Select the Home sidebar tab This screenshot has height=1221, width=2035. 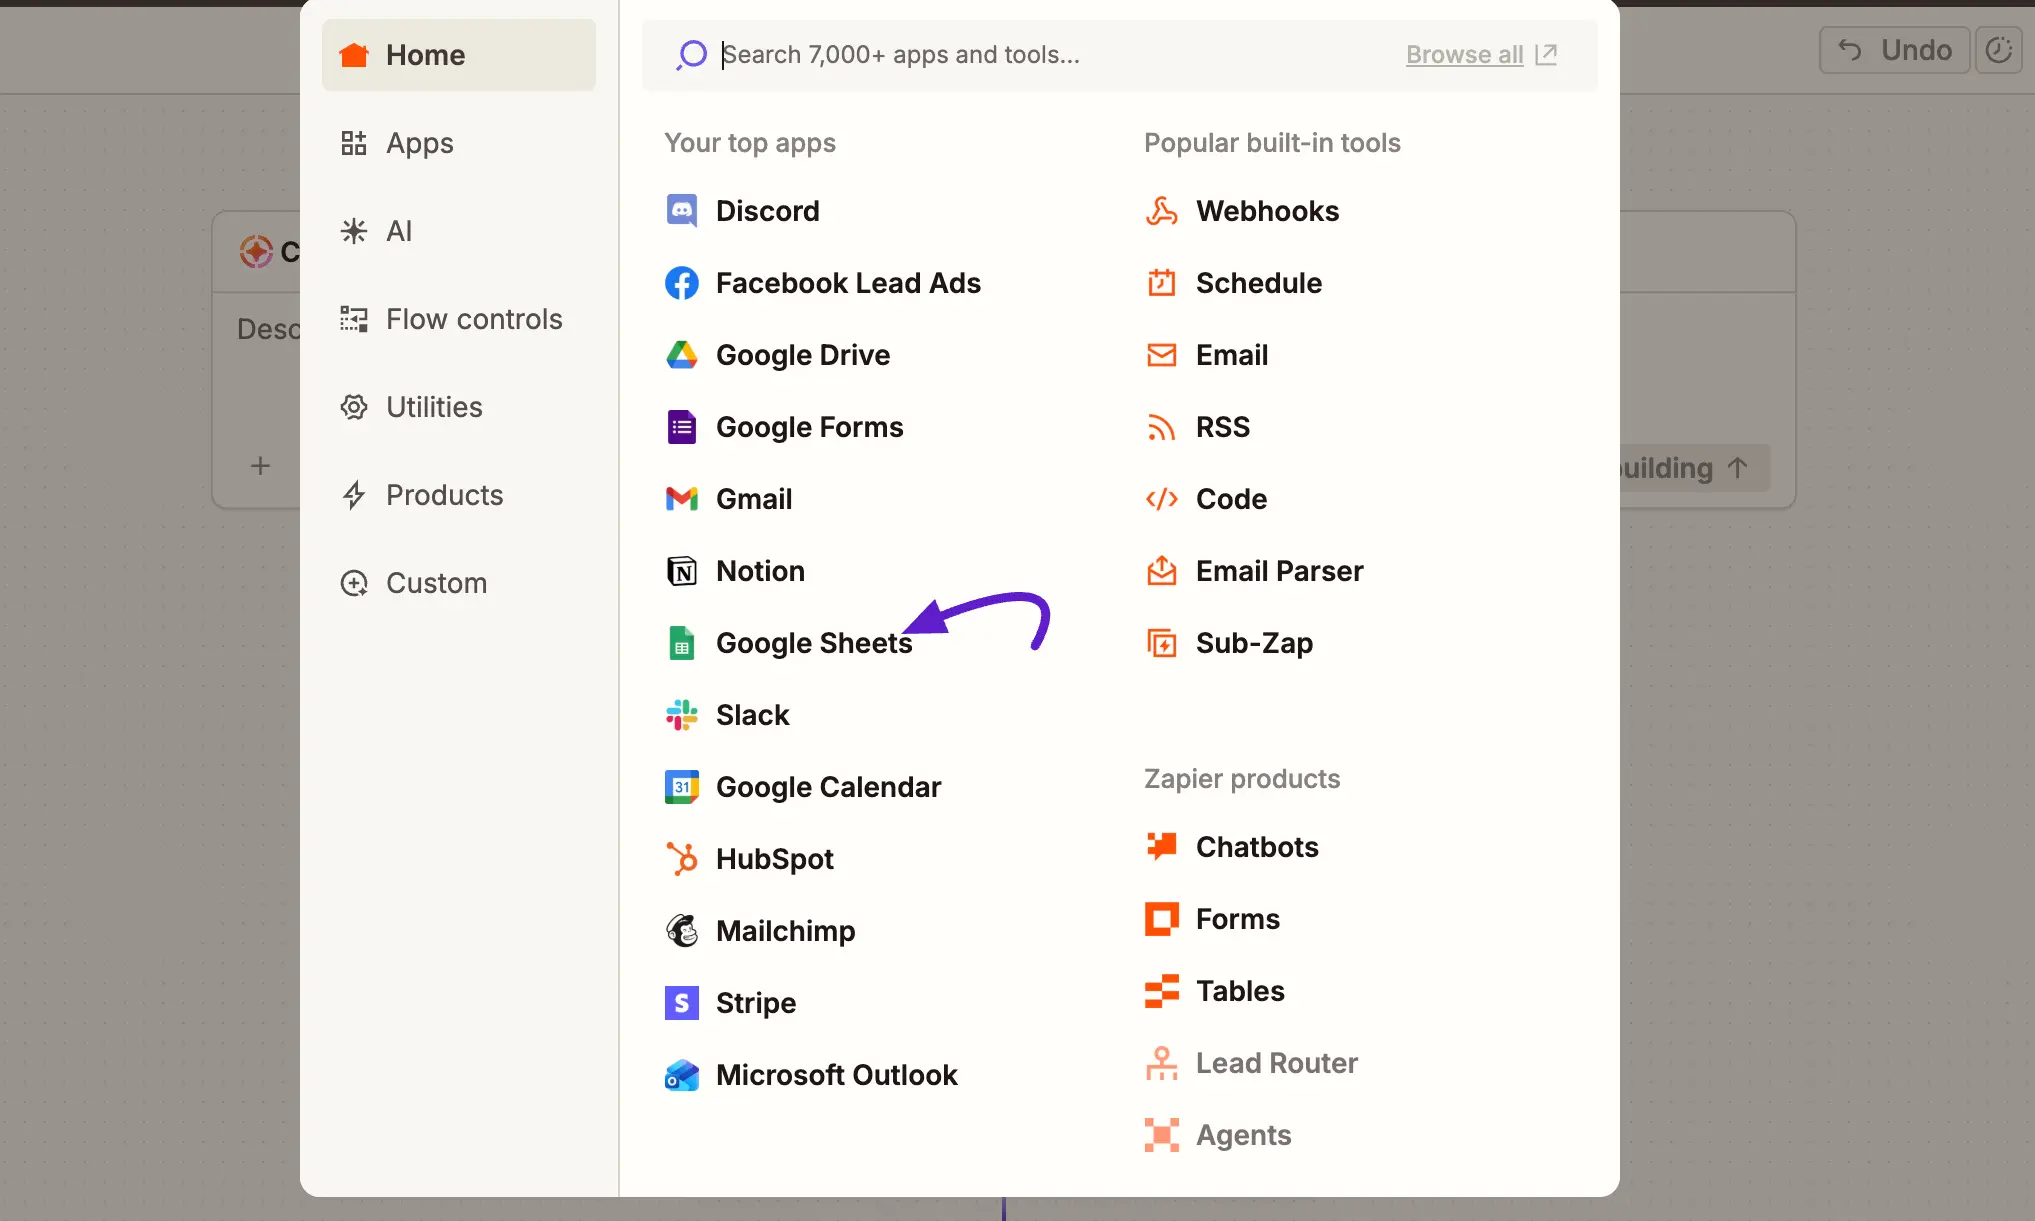click(x=459, y=55)
